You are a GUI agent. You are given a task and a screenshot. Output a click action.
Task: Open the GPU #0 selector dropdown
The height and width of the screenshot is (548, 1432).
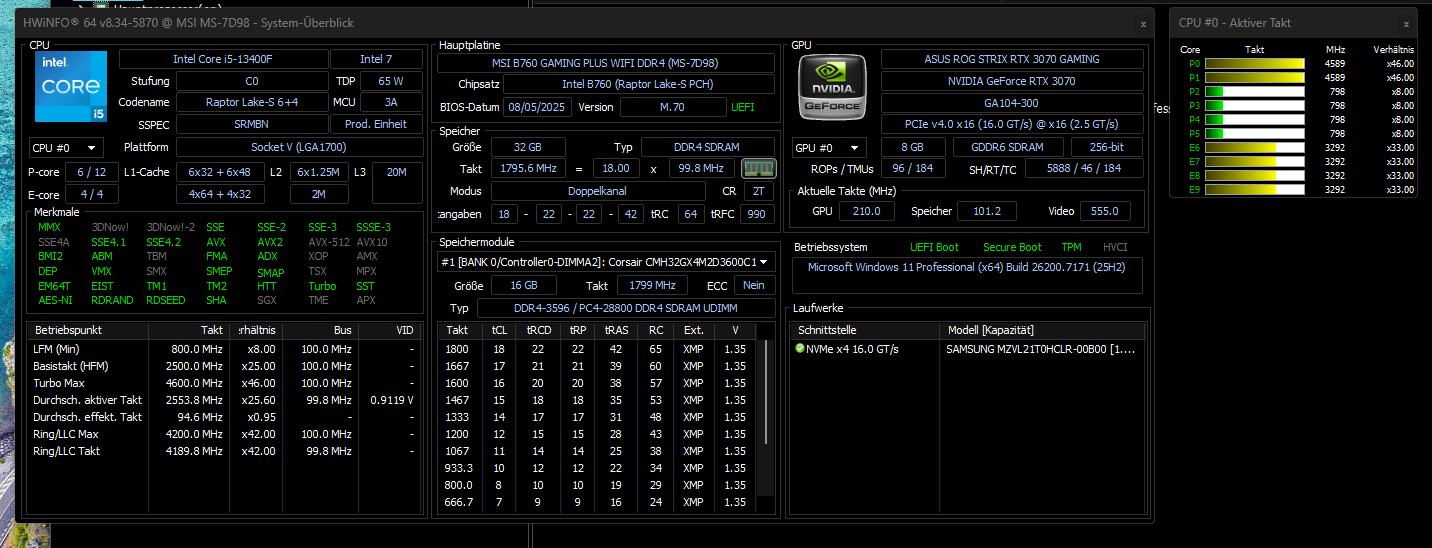[829, 147]
